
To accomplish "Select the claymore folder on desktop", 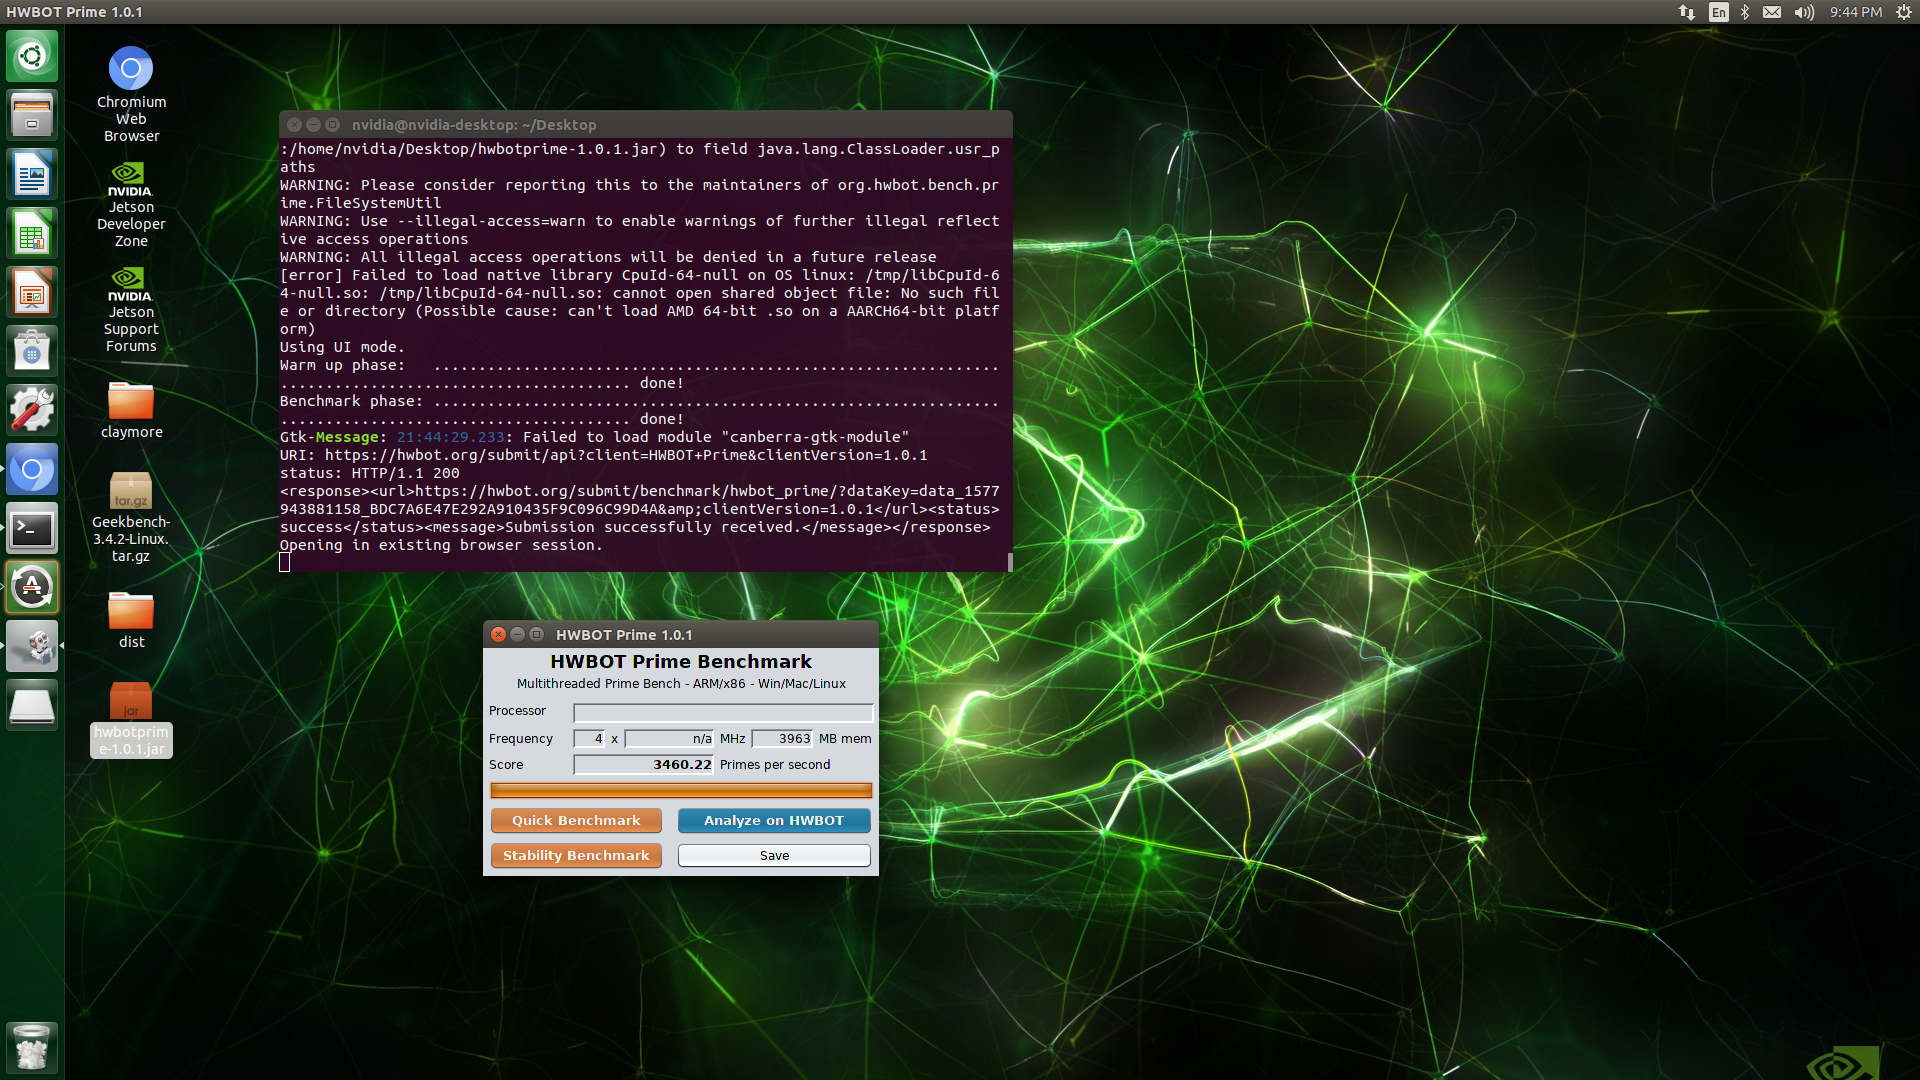I will pyautogui.click(x=131, y=410).
